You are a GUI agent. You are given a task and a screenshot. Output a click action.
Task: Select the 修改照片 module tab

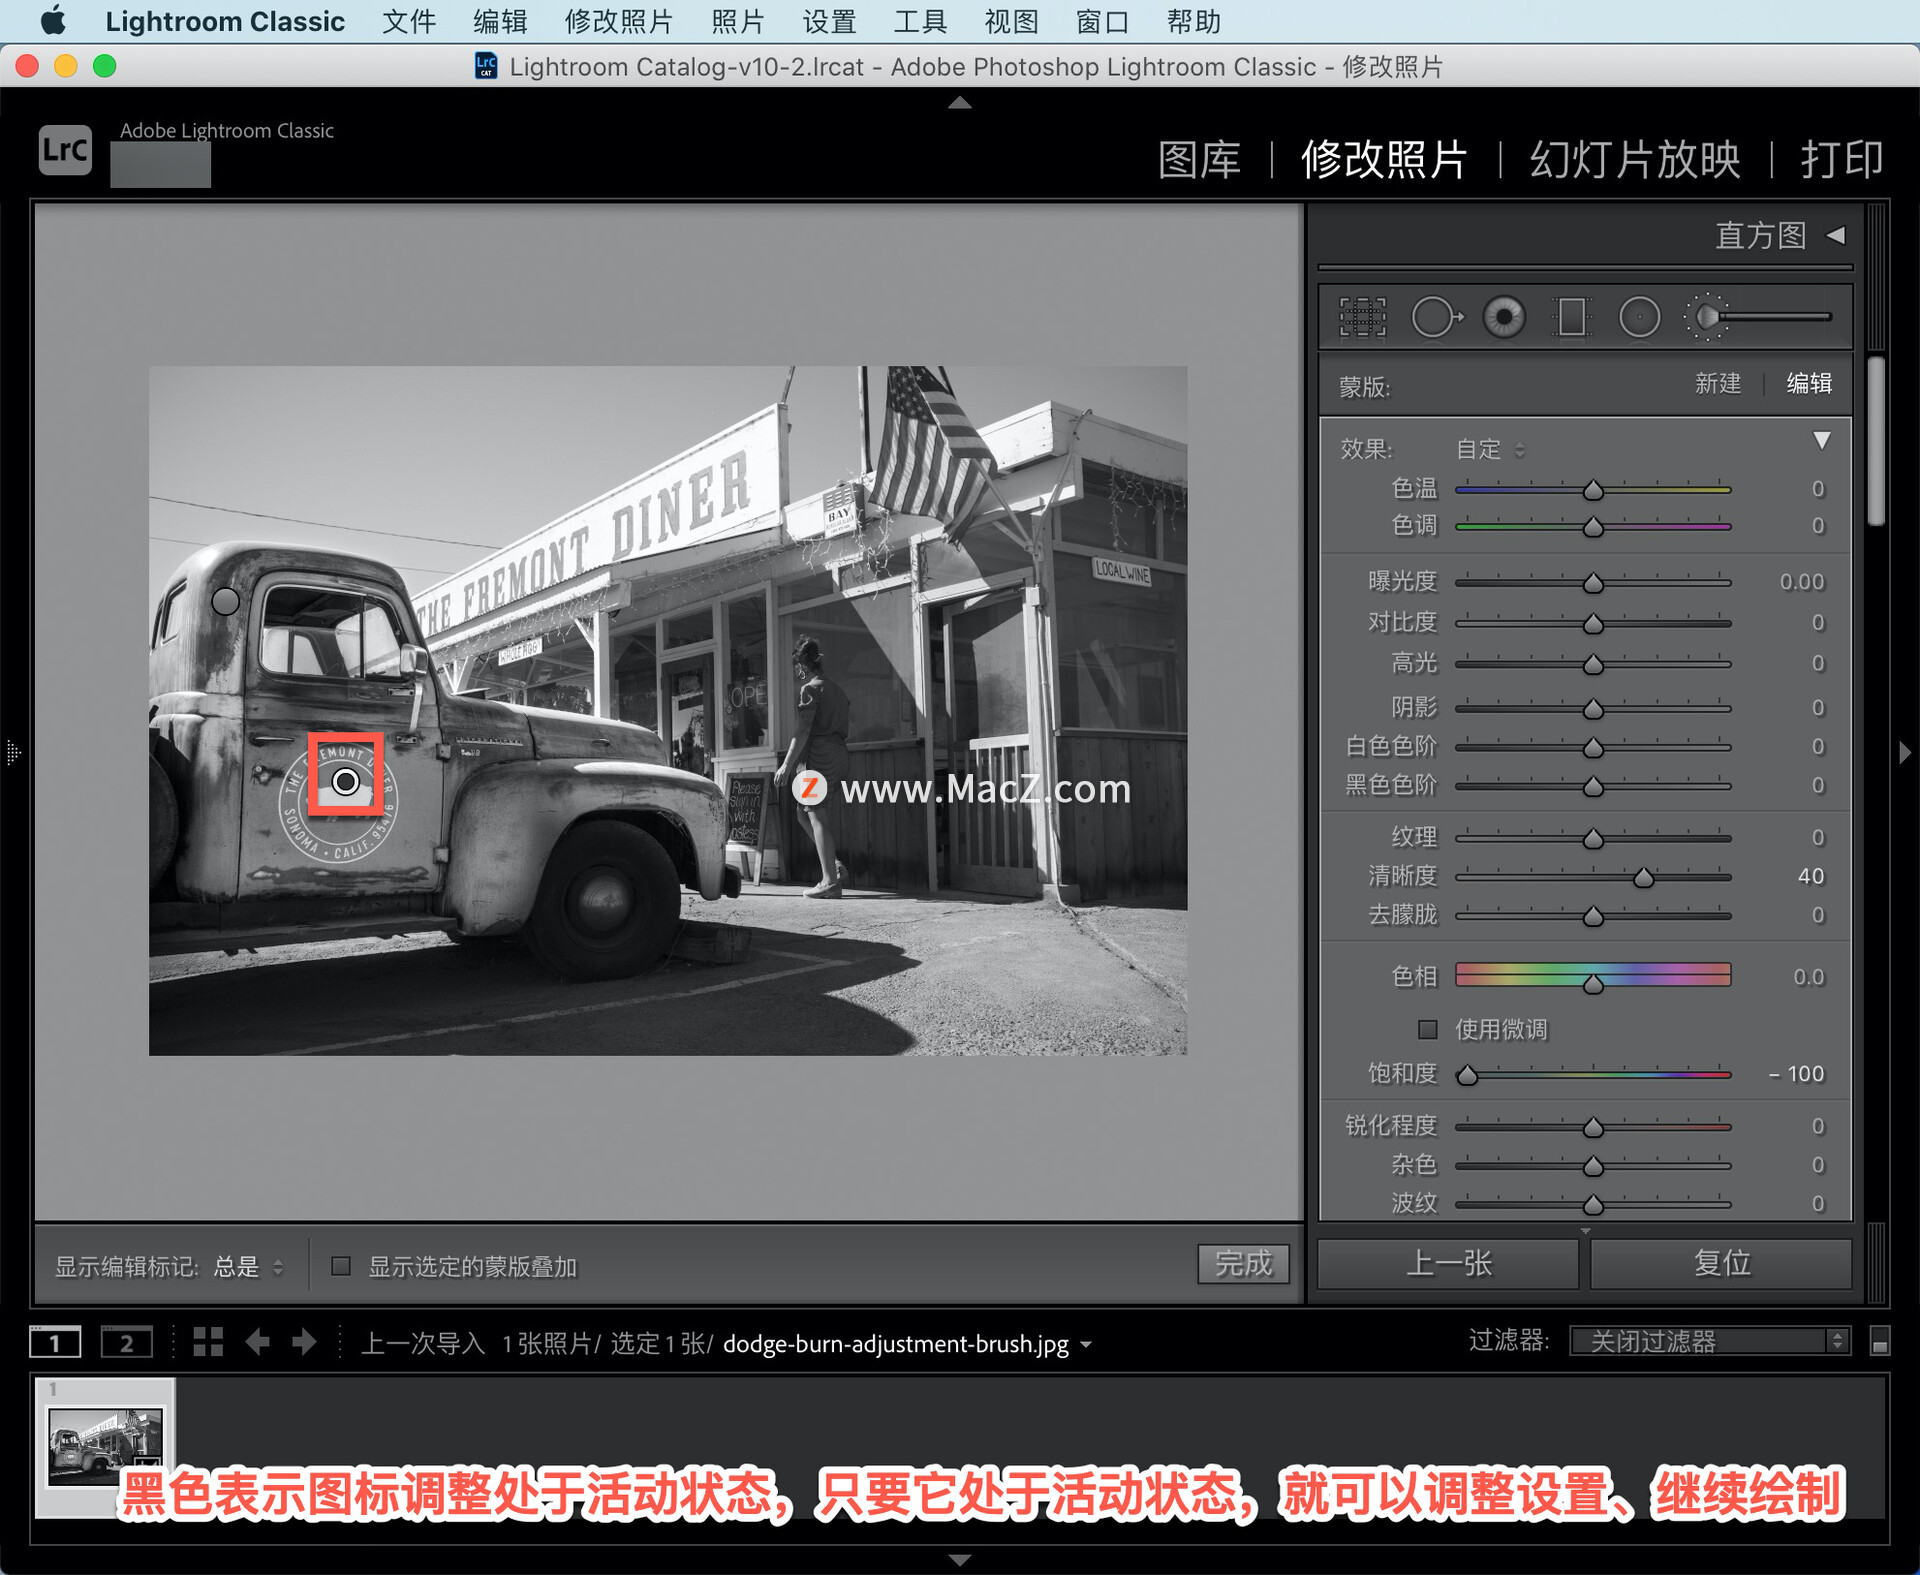[1384, 159]
